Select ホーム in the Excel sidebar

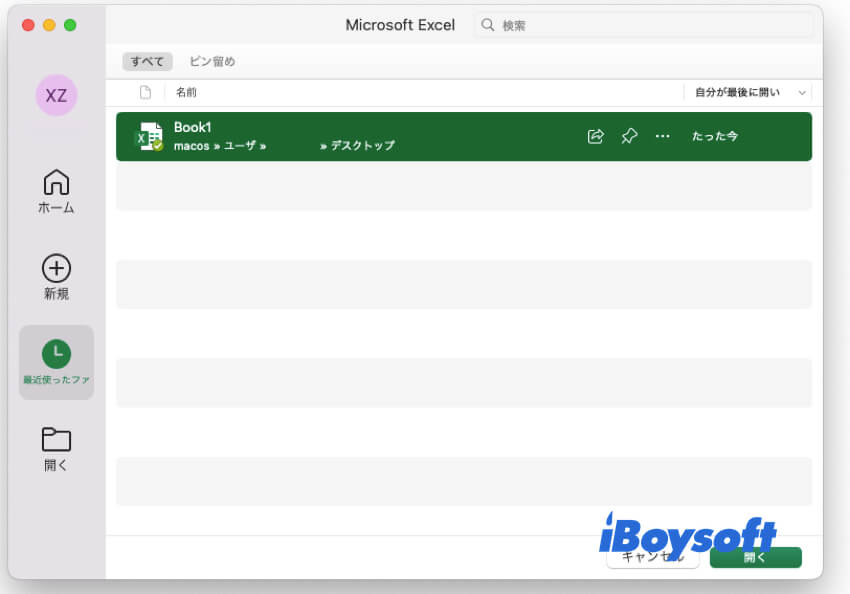tap(56, 190)
